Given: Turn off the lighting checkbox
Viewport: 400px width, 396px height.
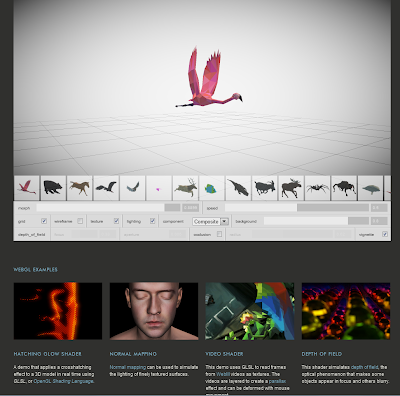Looking at the screenshot, I should (152, 221).
